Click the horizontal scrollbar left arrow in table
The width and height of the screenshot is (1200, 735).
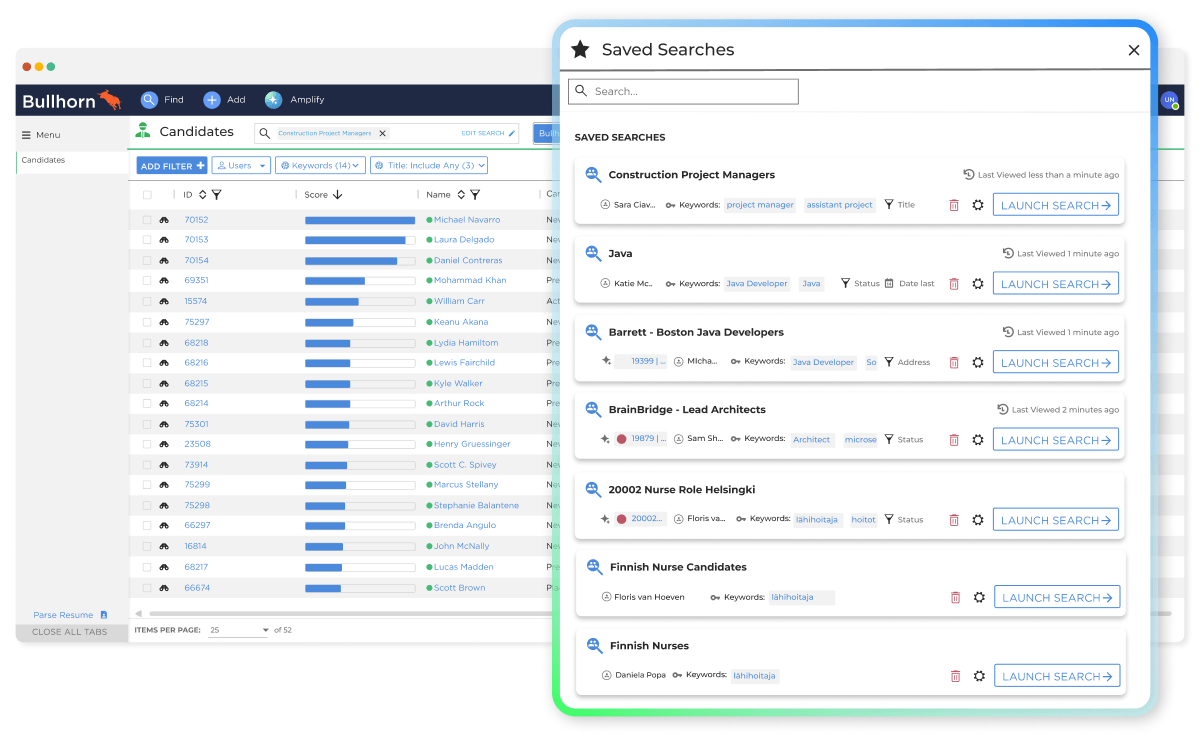138,613
